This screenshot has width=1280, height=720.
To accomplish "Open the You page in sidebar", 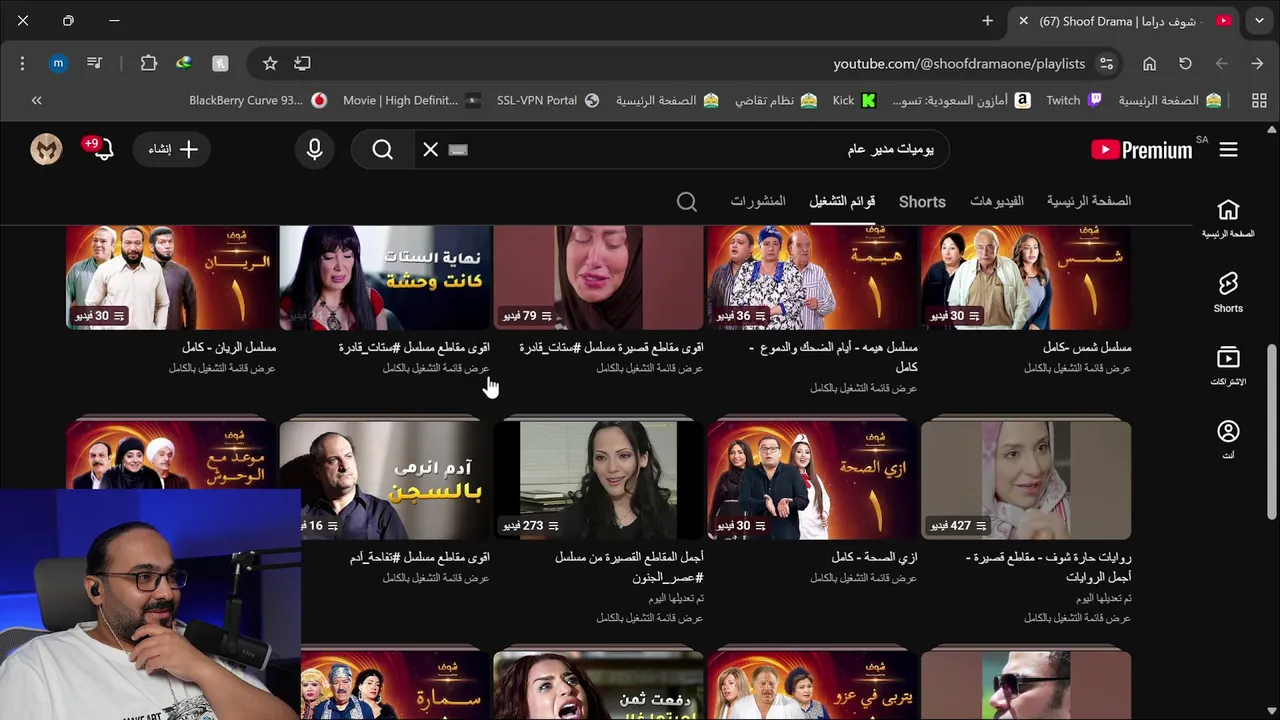I will [1228, 440].
